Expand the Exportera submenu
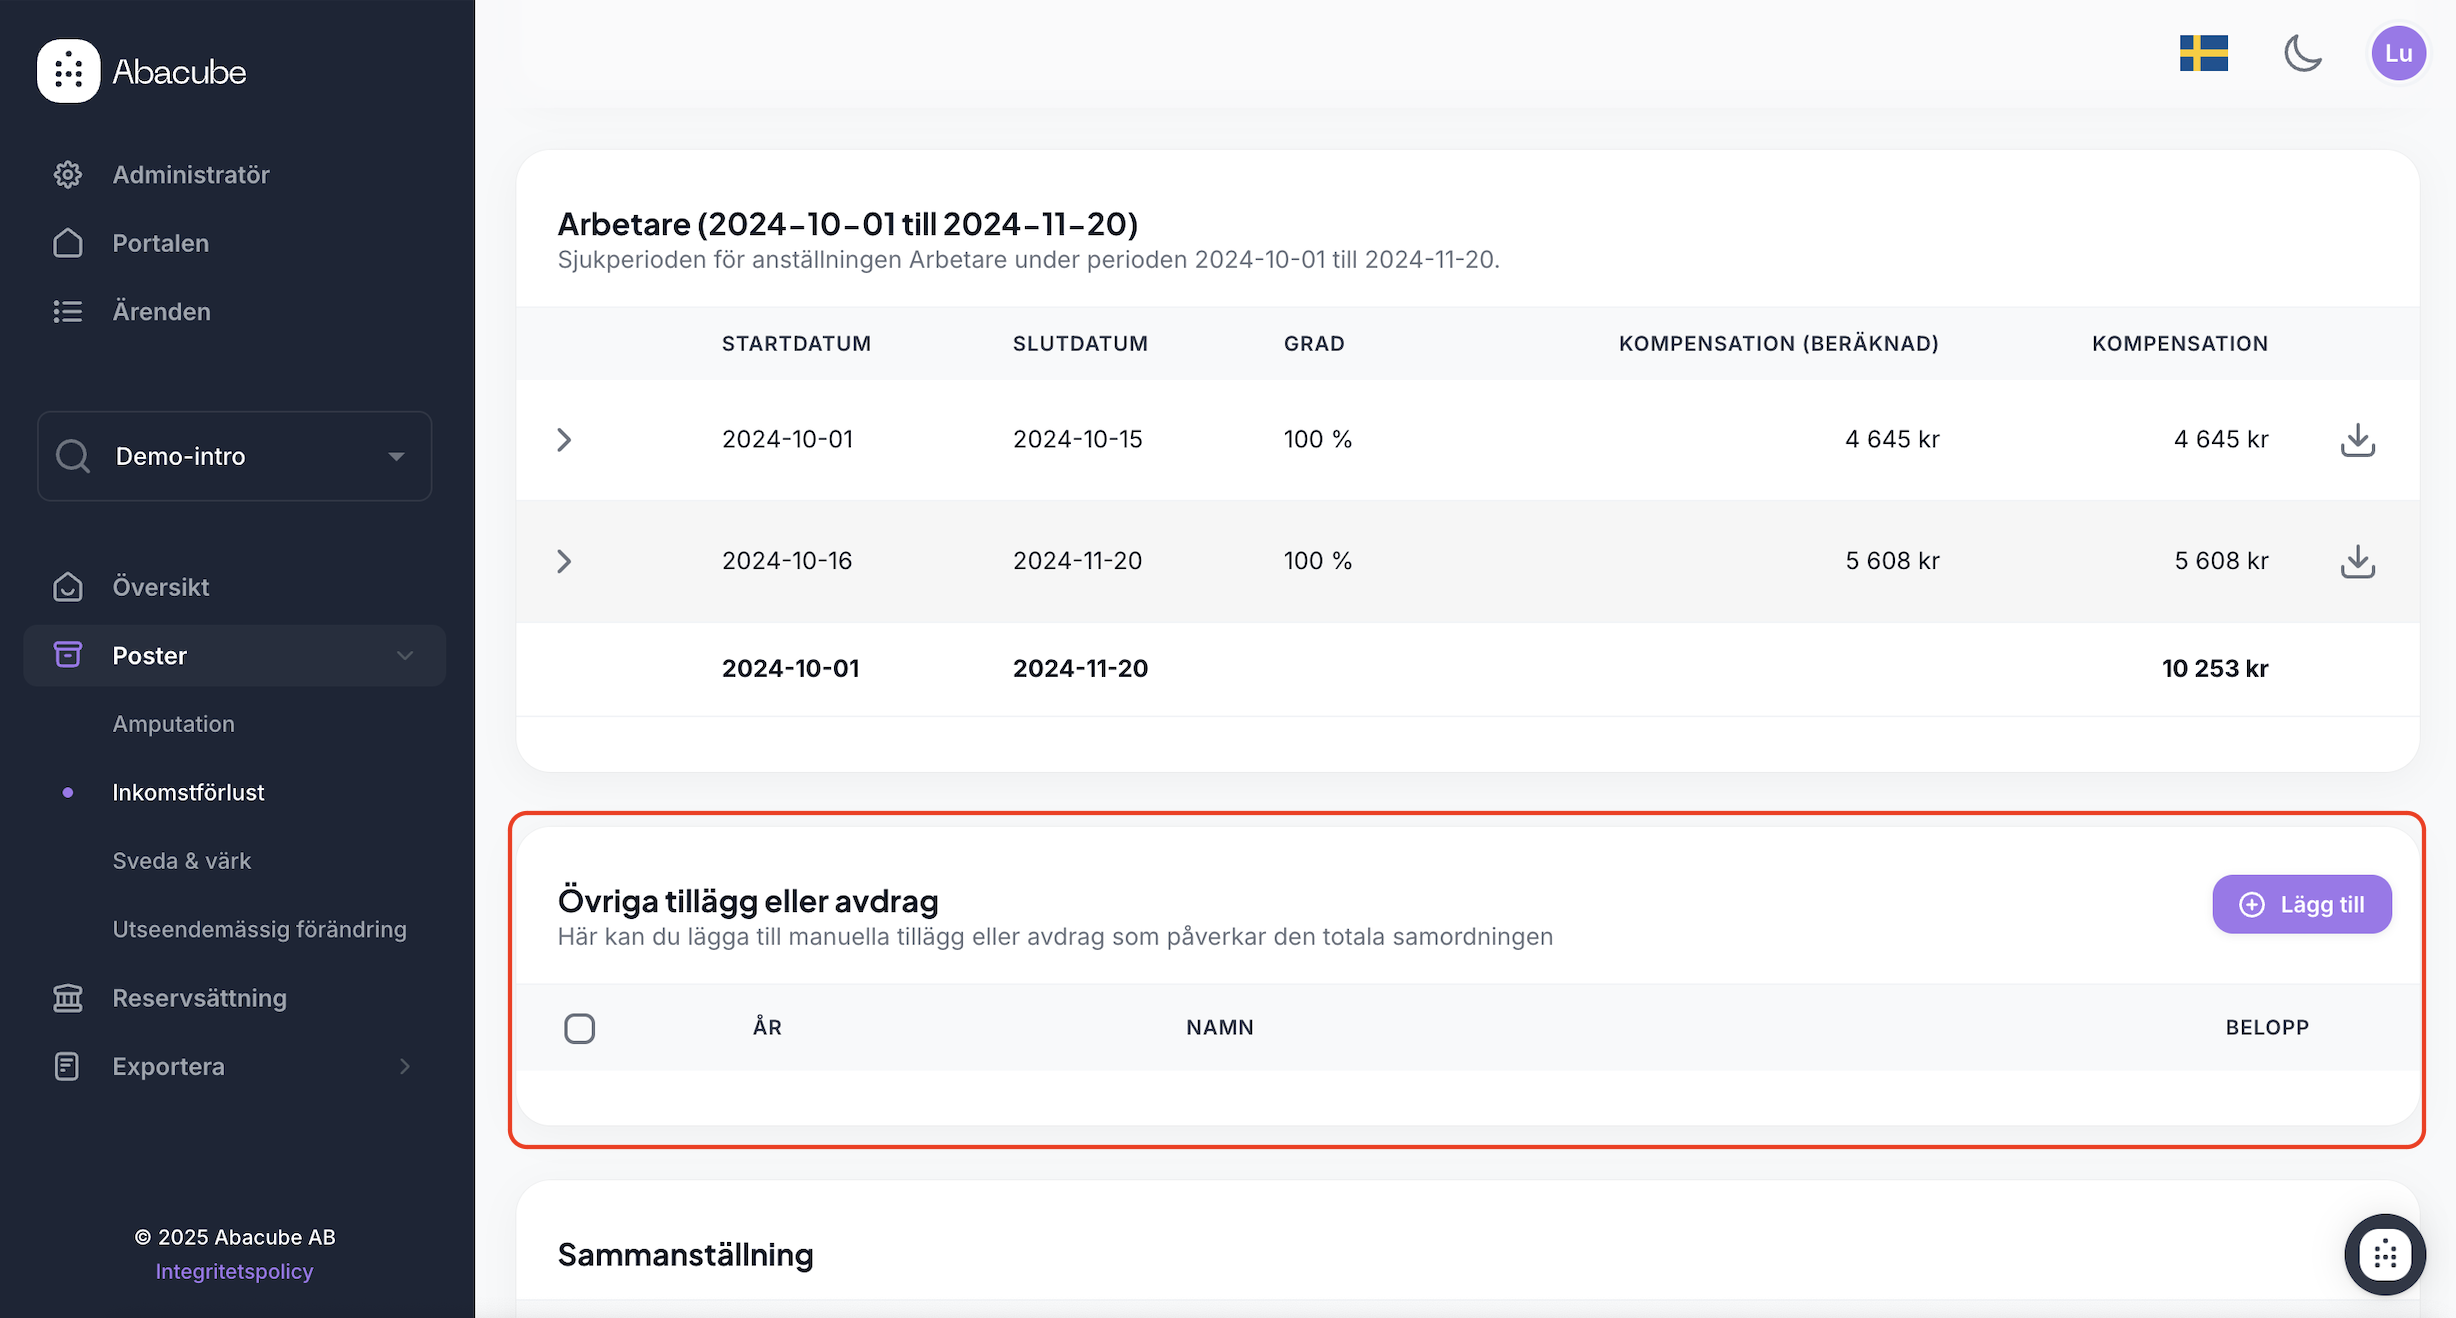This screenshot has height=1318, width=2456. (404, 1067)
